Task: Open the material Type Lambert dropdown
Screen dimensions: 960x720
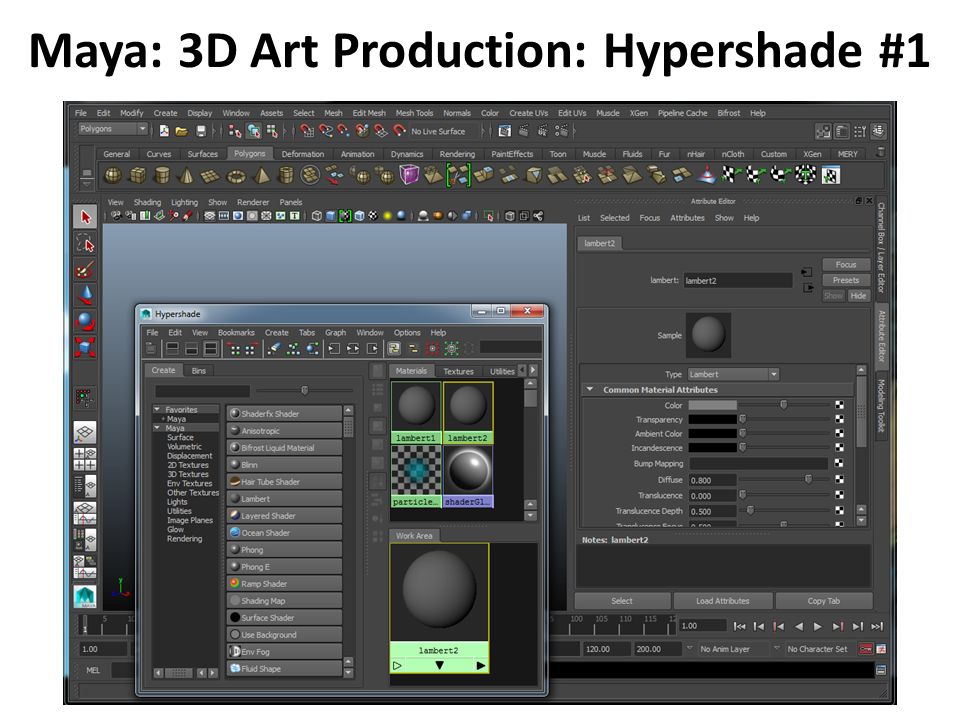Action: (x=733, y=374)
